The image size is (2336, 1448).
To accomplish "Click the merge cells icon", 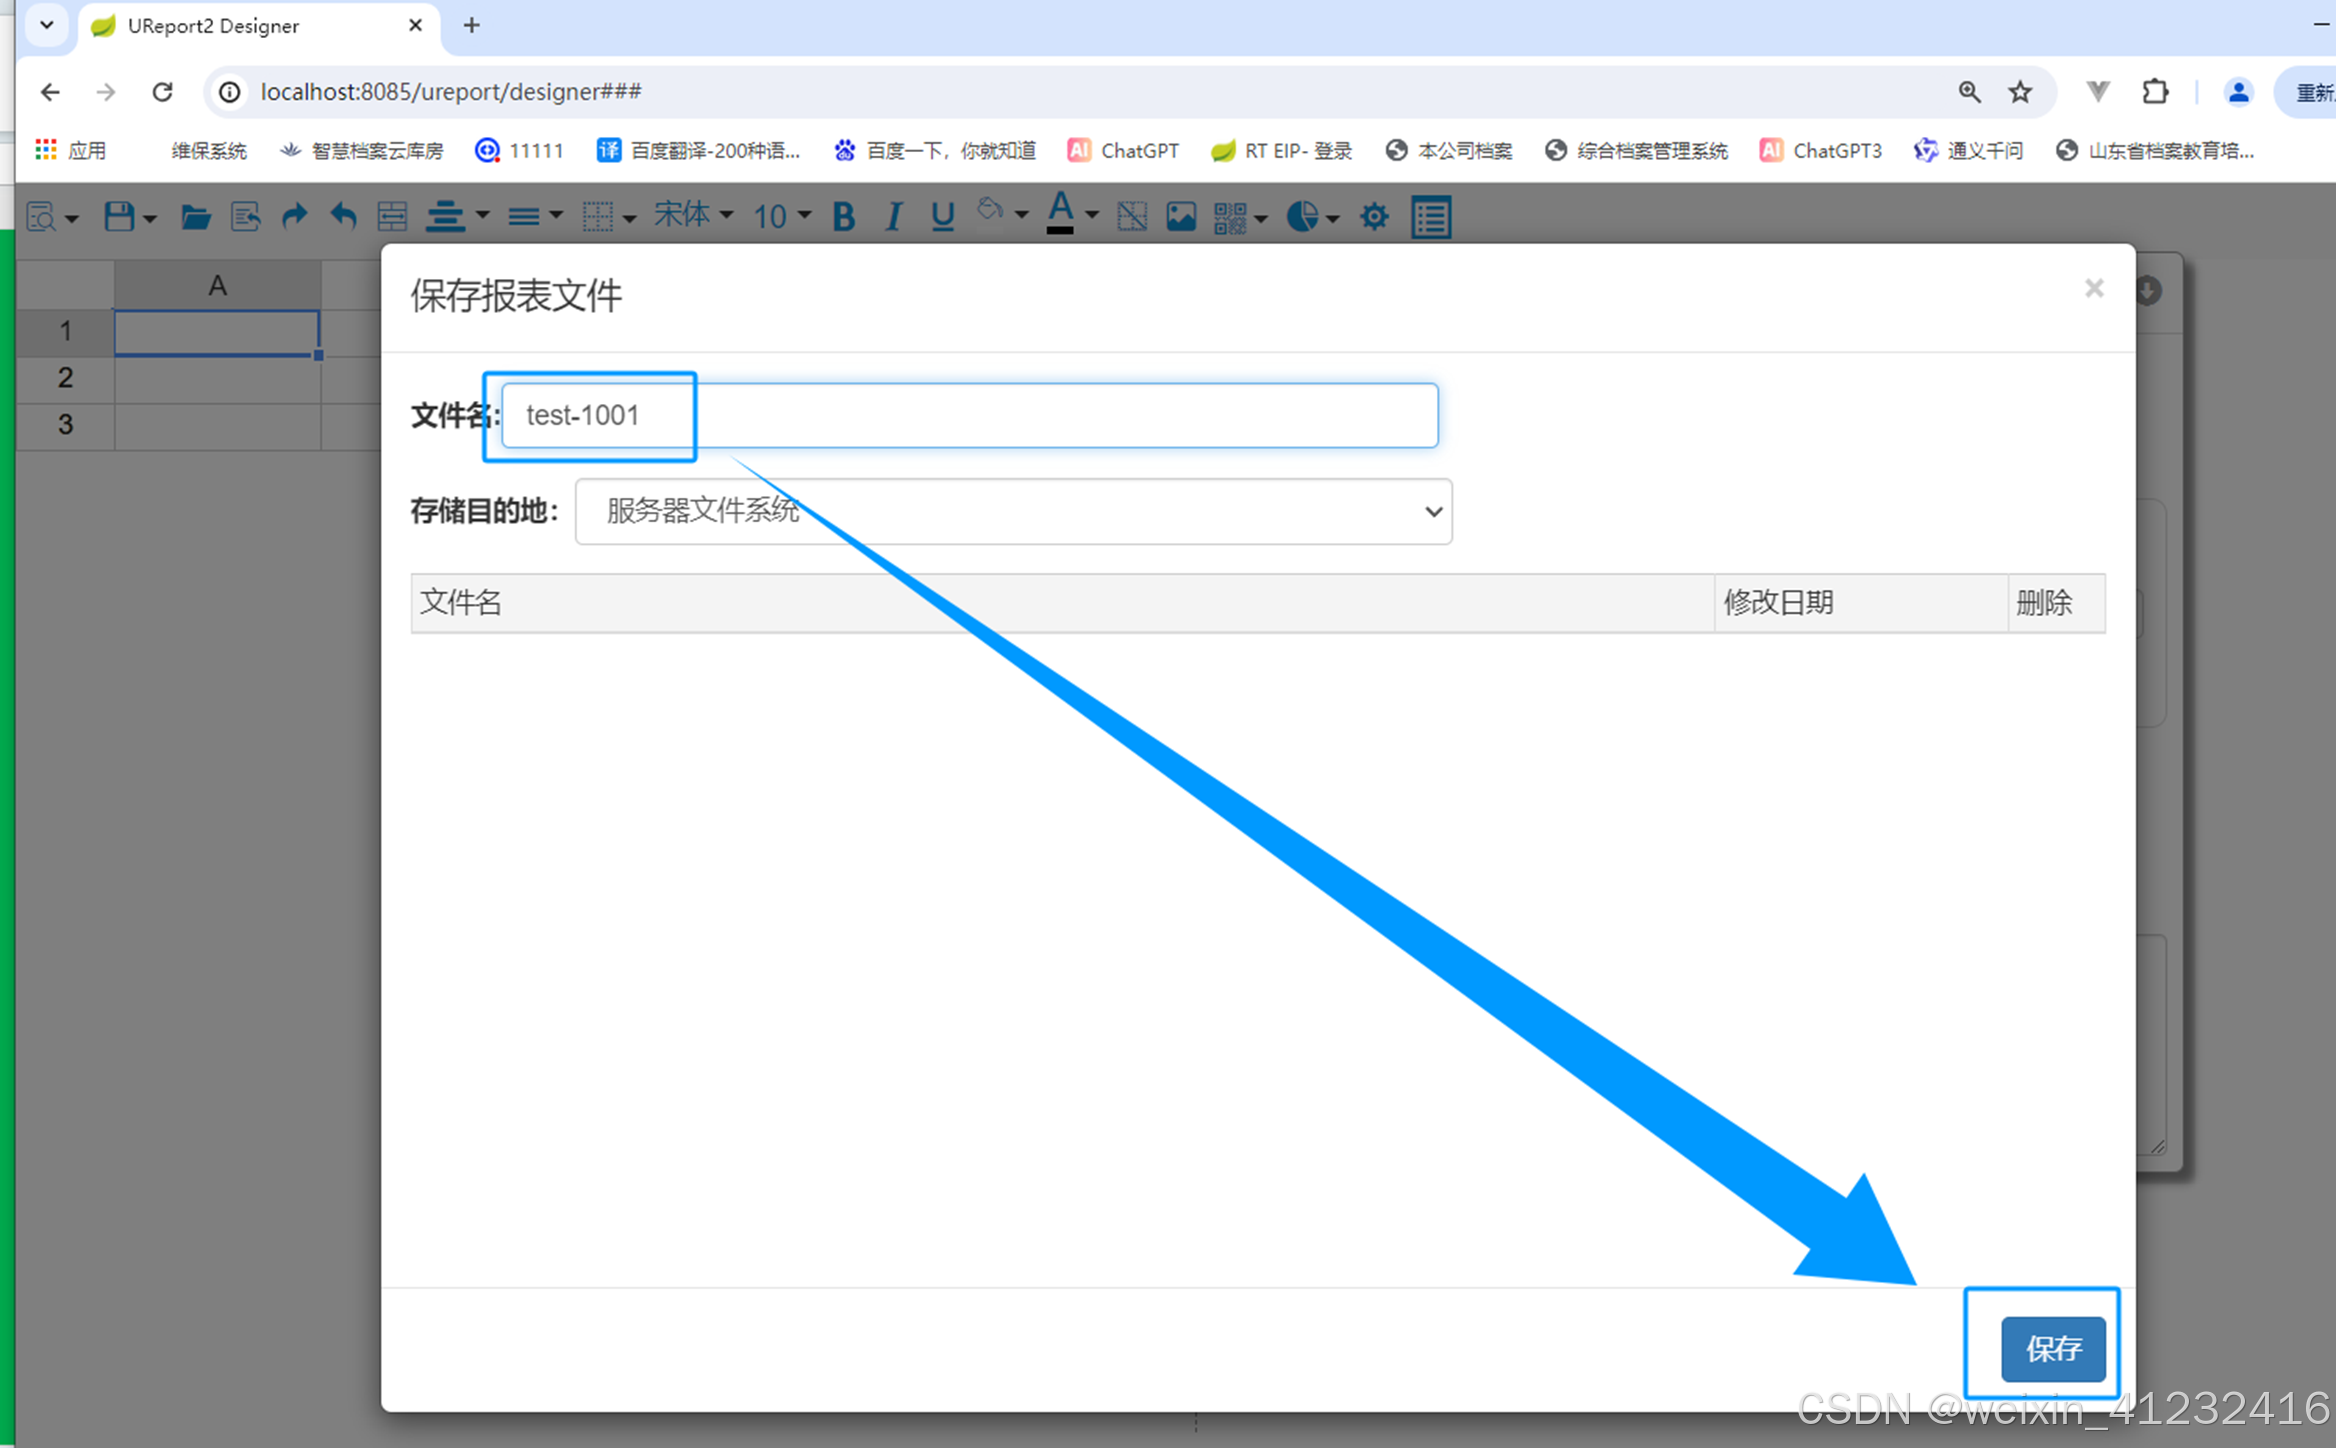I will point(392,216).
